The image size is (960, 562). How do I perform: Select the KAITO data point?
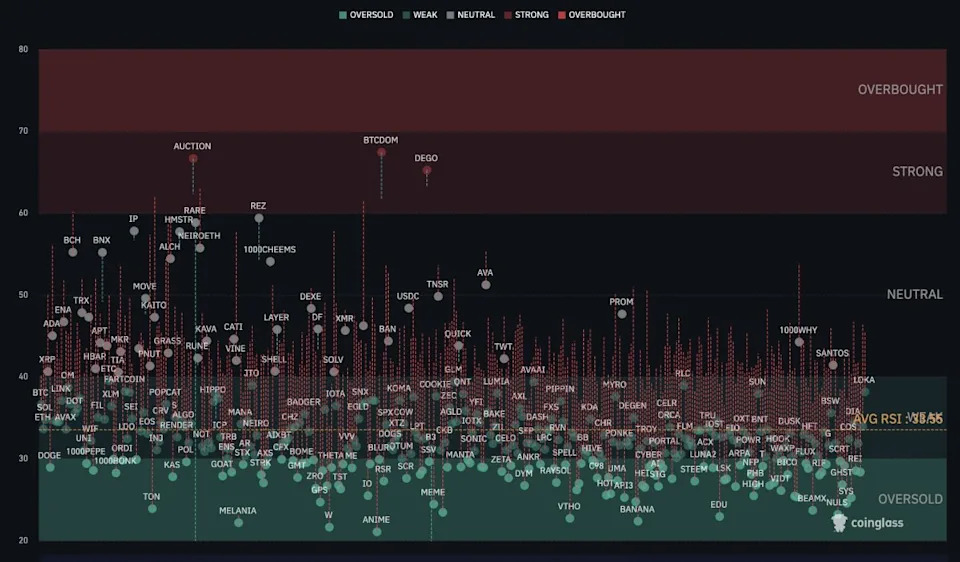point(154,317)
